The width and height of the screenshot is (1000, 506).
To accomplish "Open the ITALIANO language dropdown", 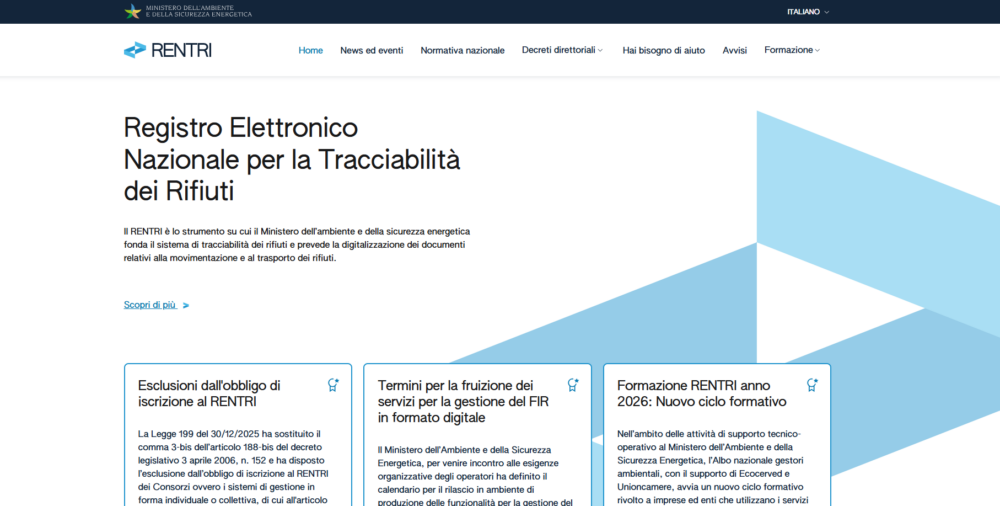I will pos(808,12).
